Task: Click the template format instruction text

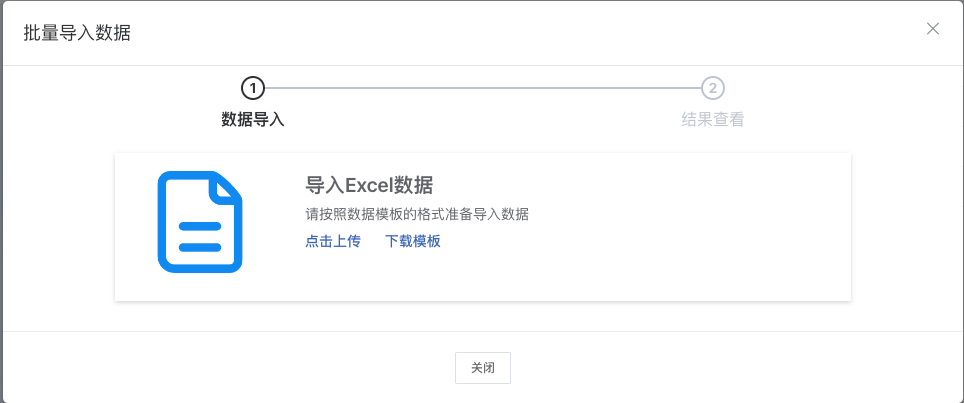Action: [416, 214]
